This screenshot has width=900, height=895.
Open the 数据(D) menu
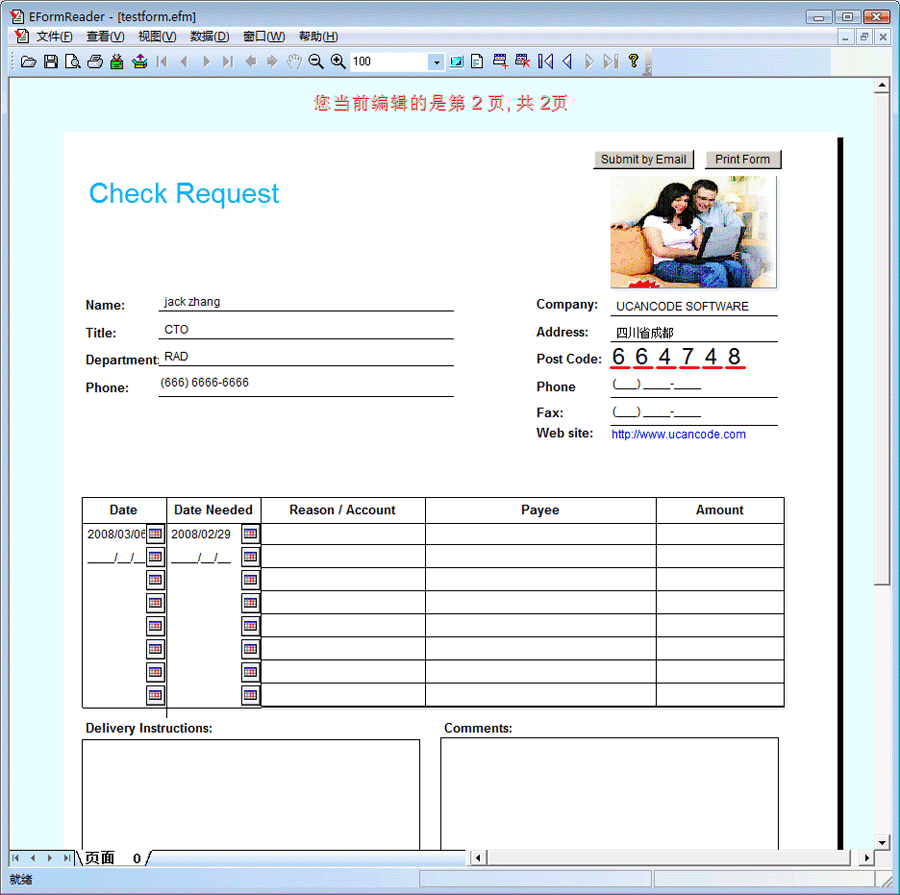209,36
